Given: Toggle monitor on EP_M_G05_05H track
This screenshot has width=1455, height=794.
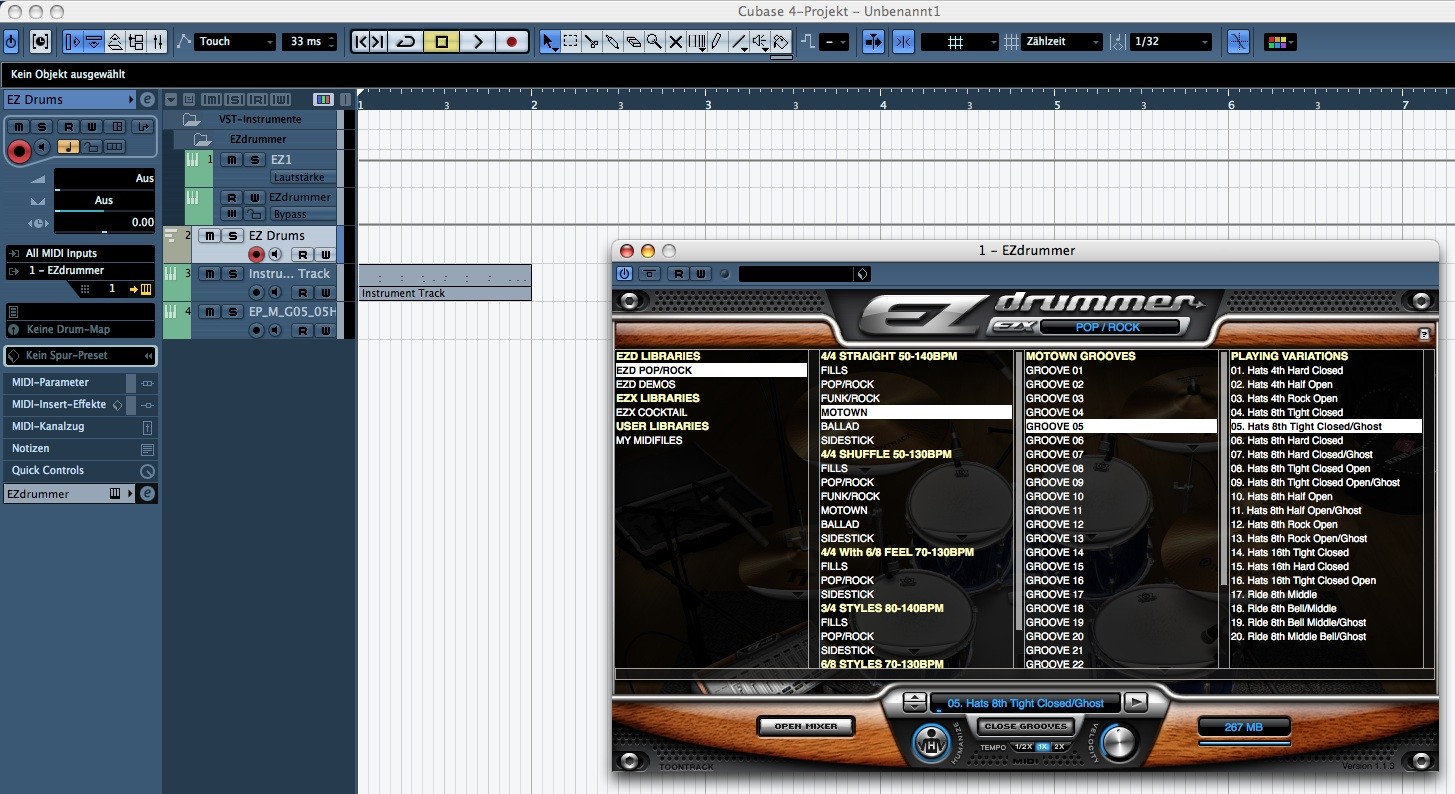Looking at the screenshot, I should (x=274, y=330).
